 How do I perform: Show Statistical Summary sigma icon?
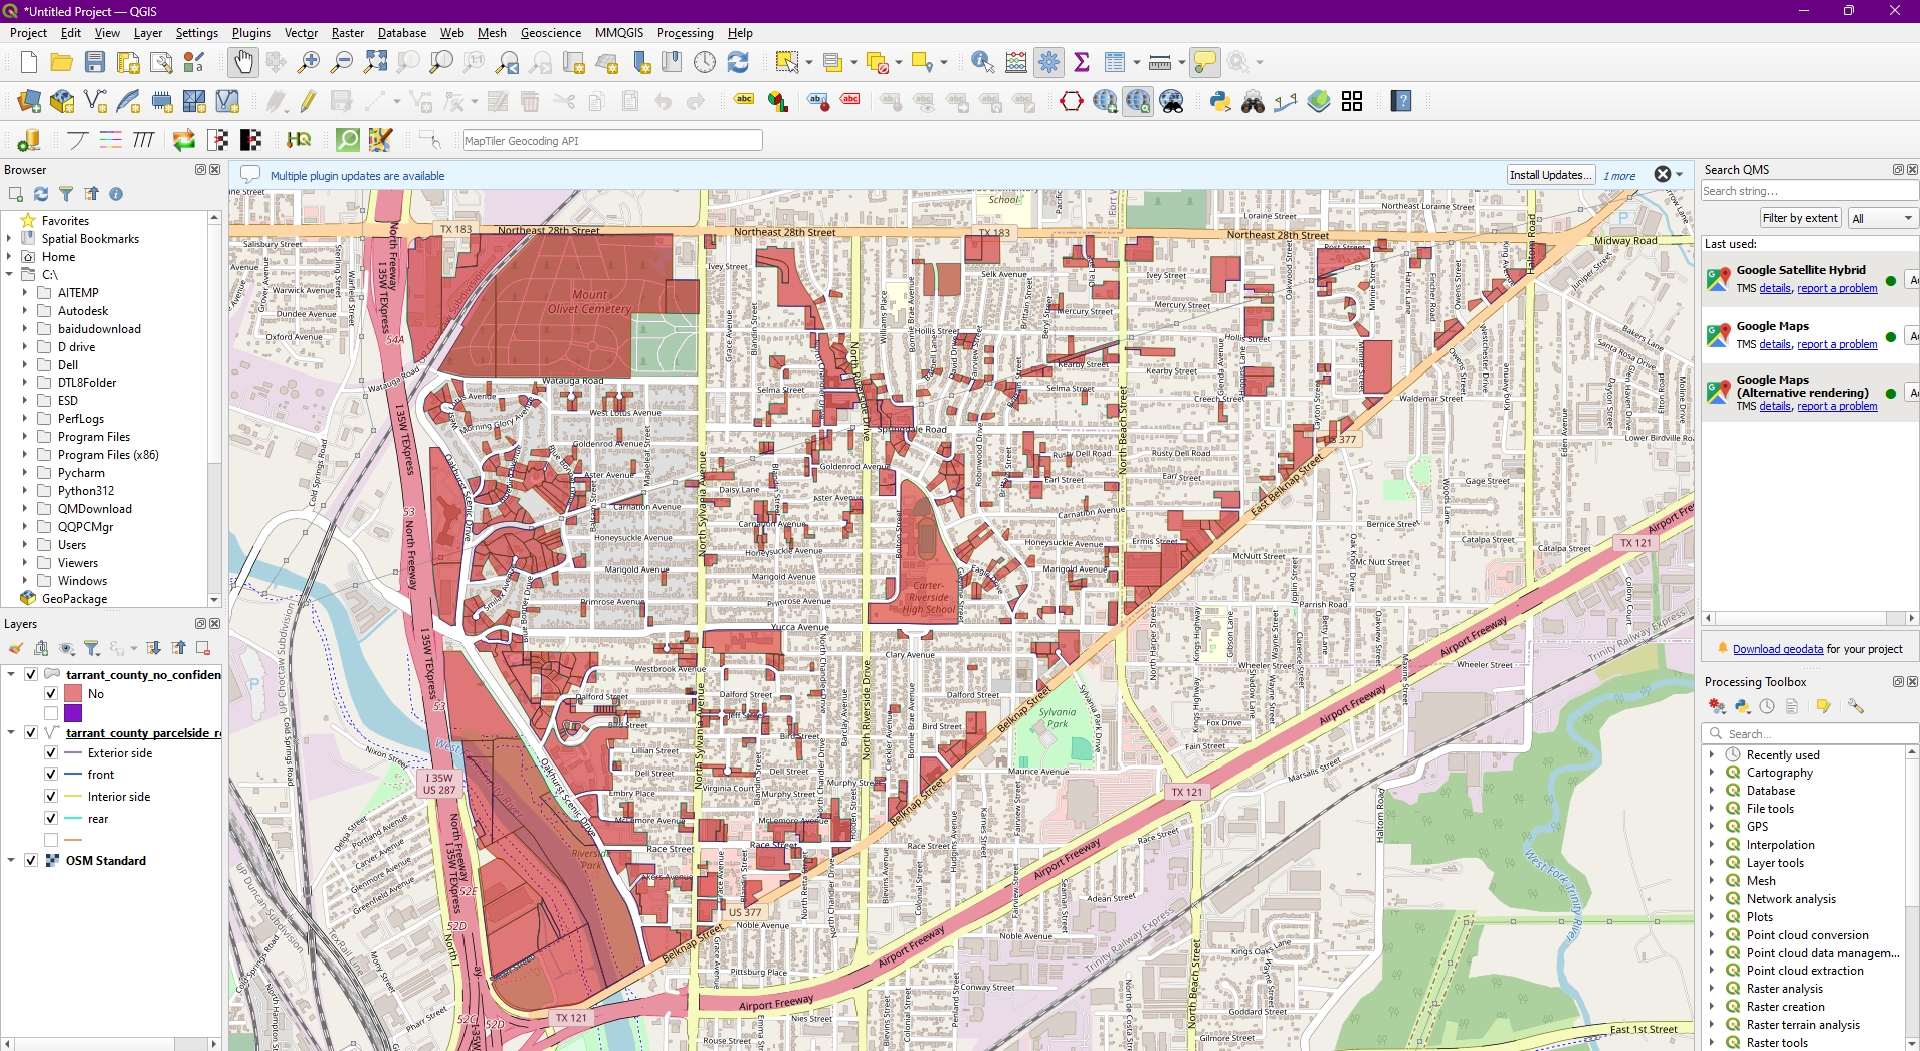pos(1082,62)
